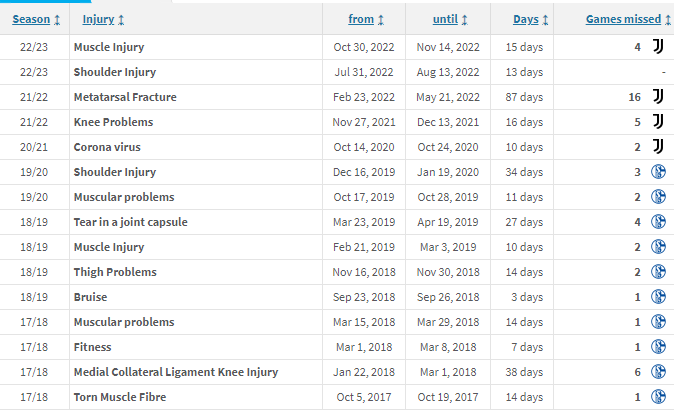The height and width of the screenshot is (412, 674).
Task: Sort table by Season column
Action: pos(31,19)
